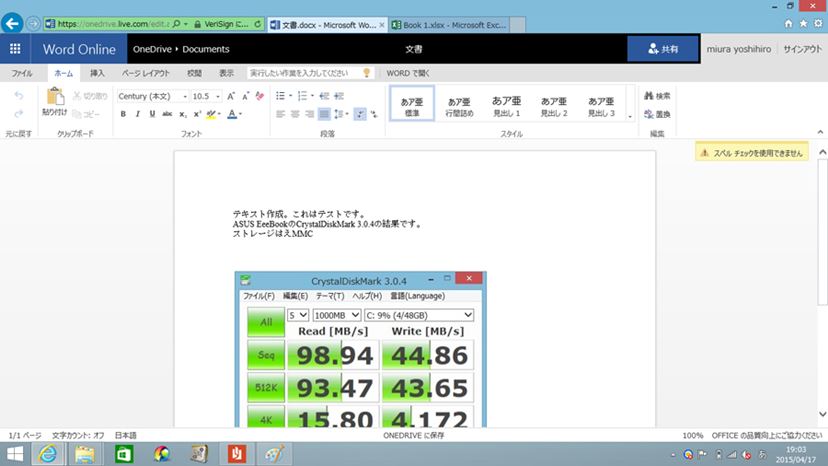Open the numbered list dropdown arrow

pyautogui.click(x=313, y=96)
